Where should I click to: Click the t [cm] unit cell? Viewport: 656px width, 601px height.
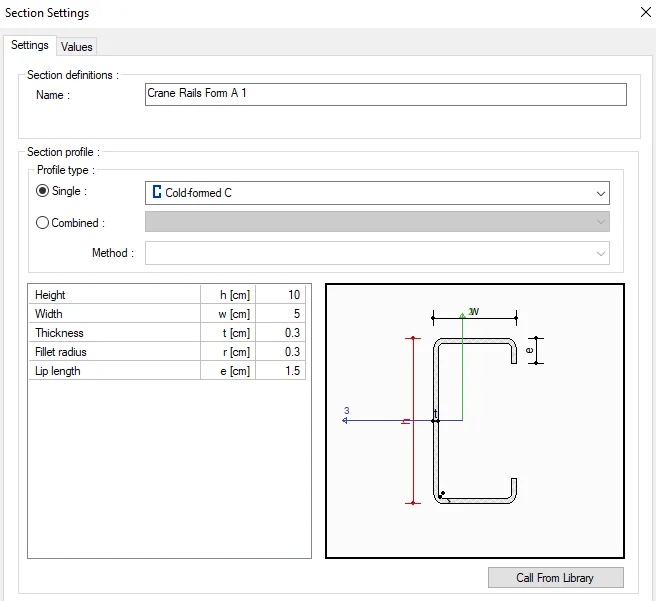228,333
